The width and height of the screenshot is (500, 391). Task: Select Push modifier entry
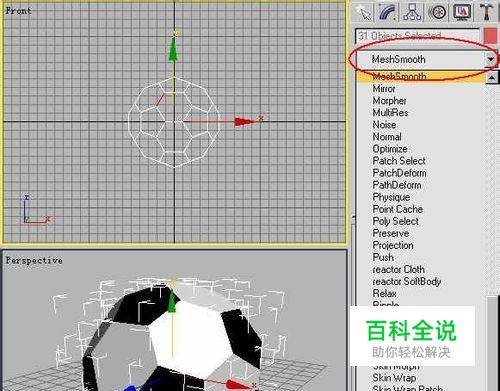[383, 257]
